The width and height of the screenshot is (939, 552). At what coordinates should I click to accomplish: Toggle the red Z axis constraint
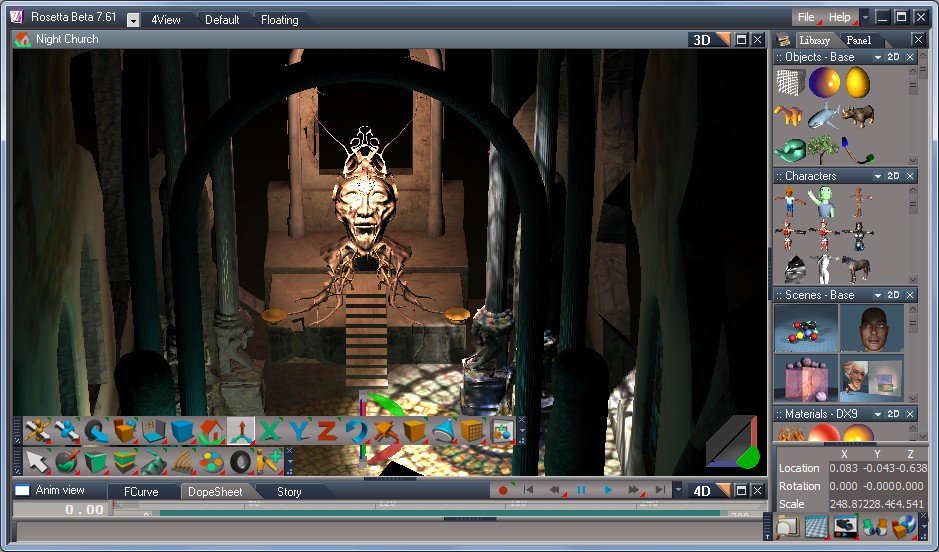327,431
